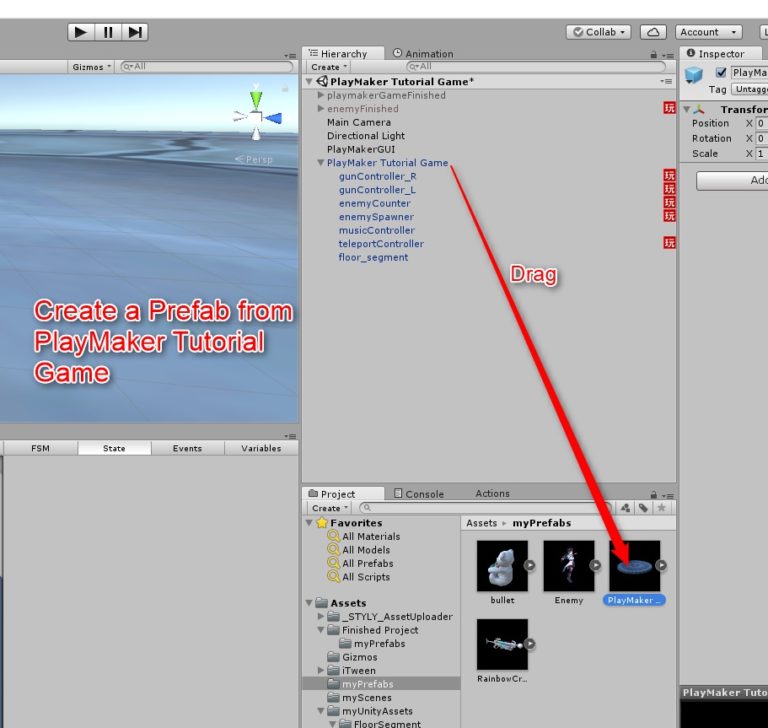Select floor_segment in Hierarchy
The image size is (768, 728).
[x=373, y=257]
